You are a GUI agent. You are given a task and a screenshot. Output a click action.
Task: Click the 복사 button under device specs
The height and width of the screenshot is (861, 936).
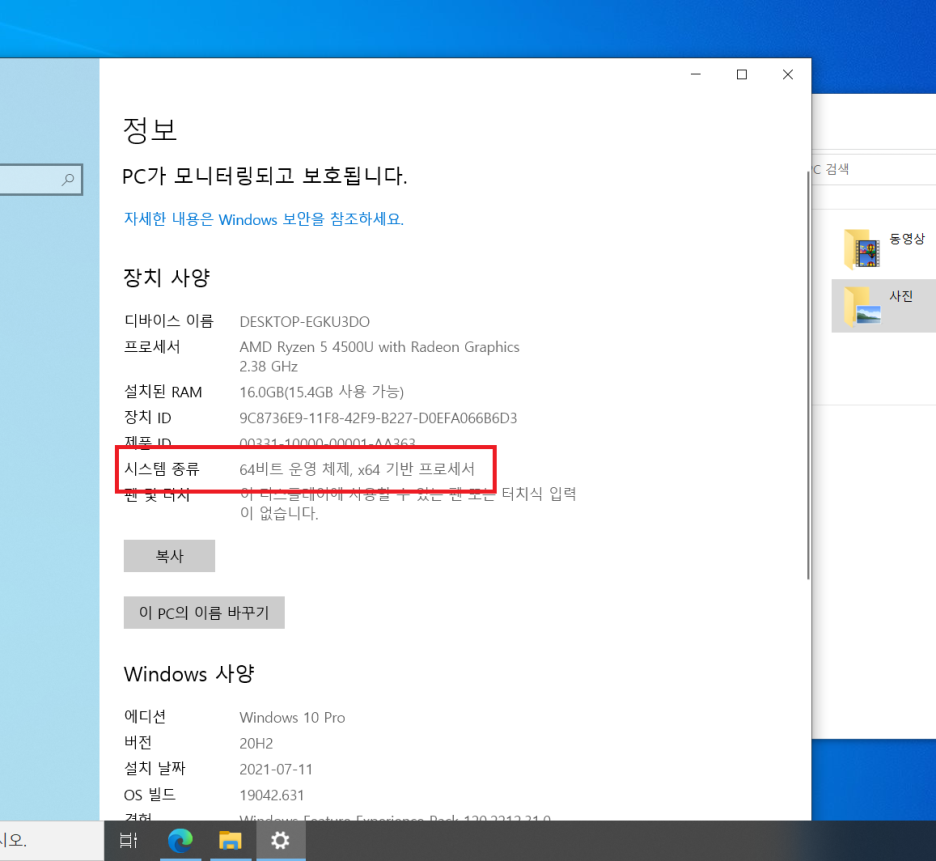170,556
